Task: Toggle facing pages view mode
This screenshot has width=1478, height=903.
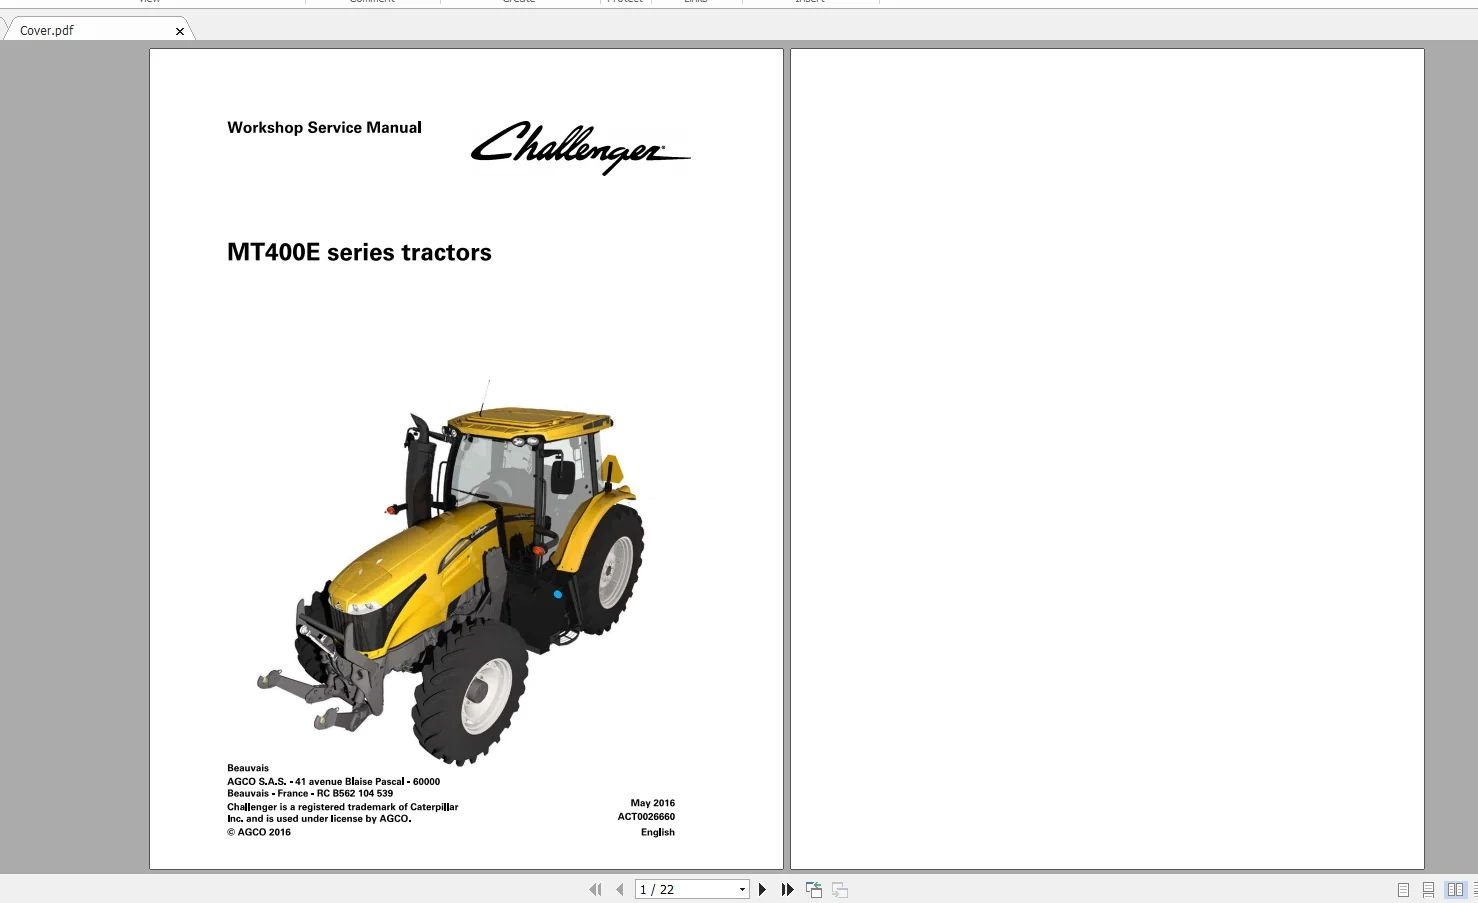Action: coord(1455,889)
